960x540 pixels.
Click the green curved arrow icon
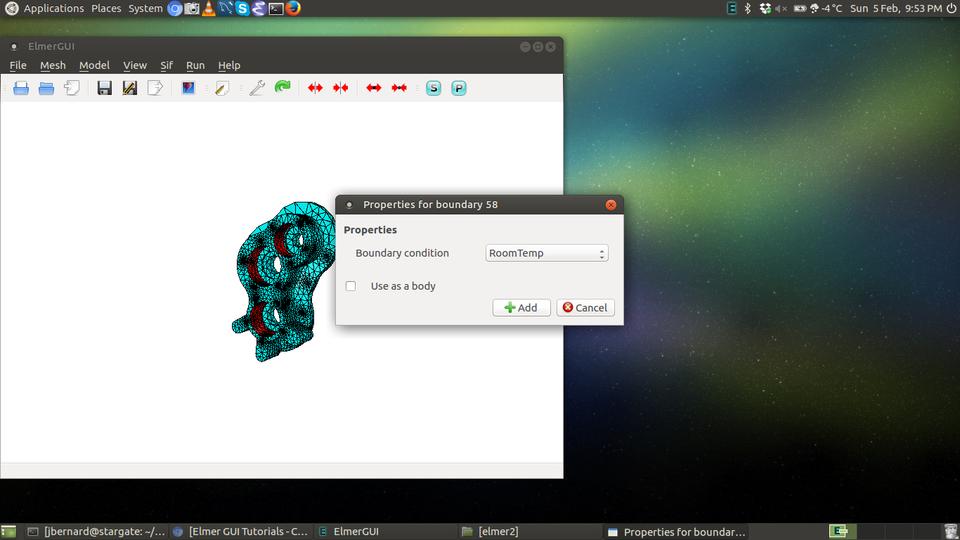(x=282, y=88)
